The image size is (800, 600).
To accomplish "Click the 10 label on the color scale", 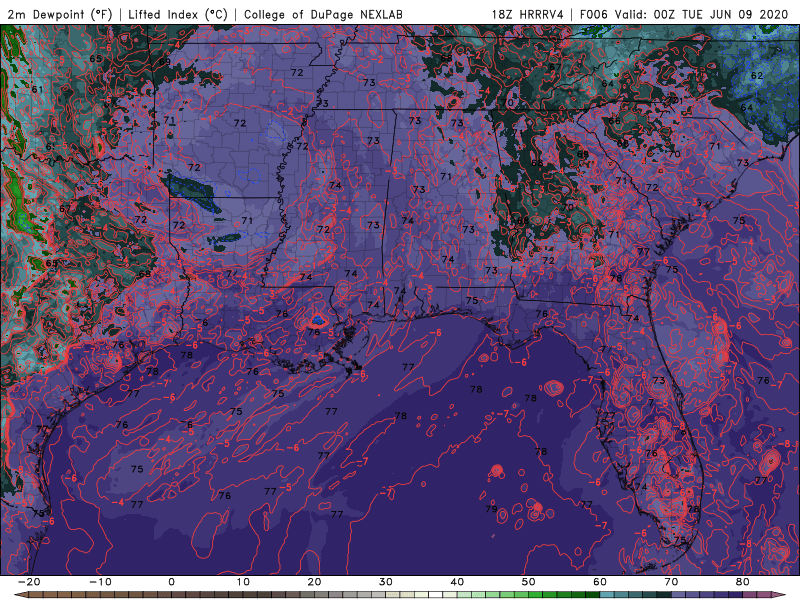I will pyautogui.click(x=243, y=582).
